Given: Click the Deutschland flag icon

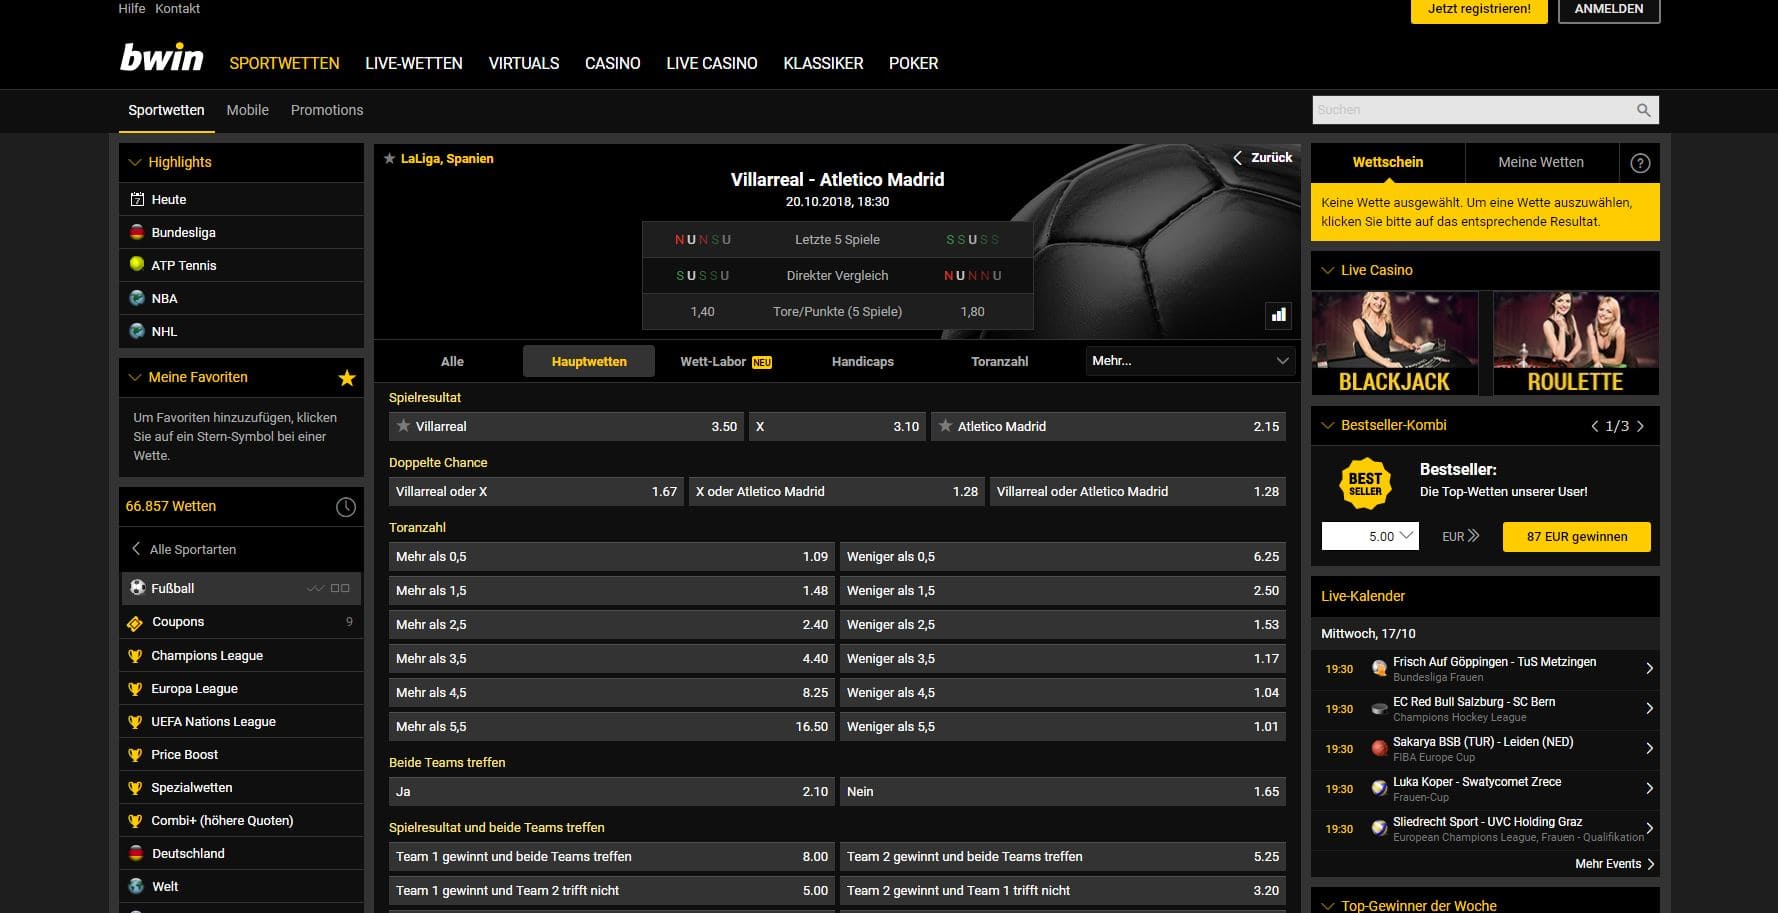Looking at the screenshot, I should coord(136,853).
